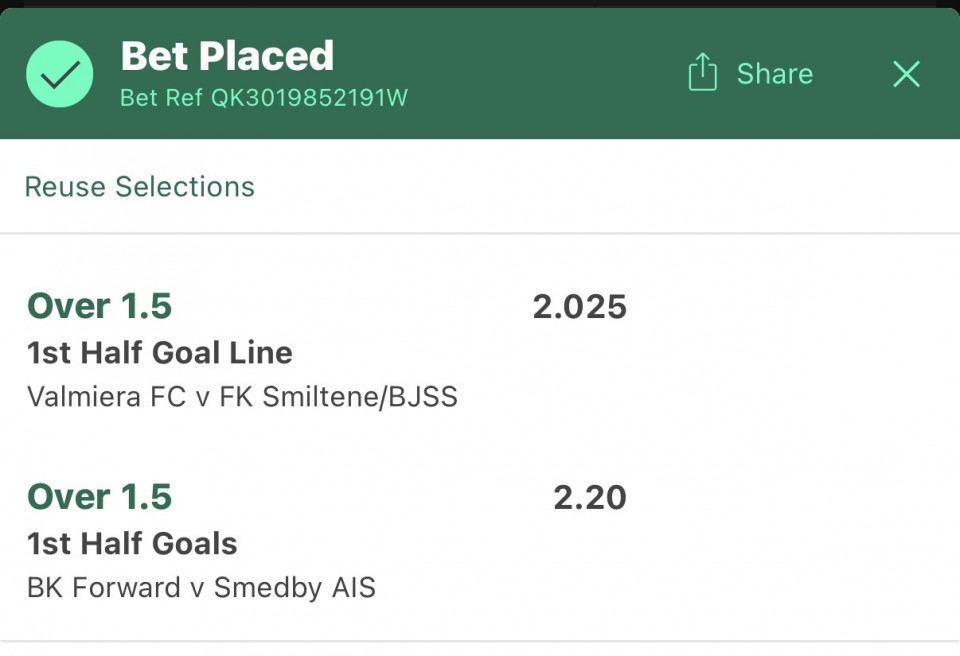Click Reuse Selections link
The height and width of the screenshot is (656, 960).
click(140, 187)
